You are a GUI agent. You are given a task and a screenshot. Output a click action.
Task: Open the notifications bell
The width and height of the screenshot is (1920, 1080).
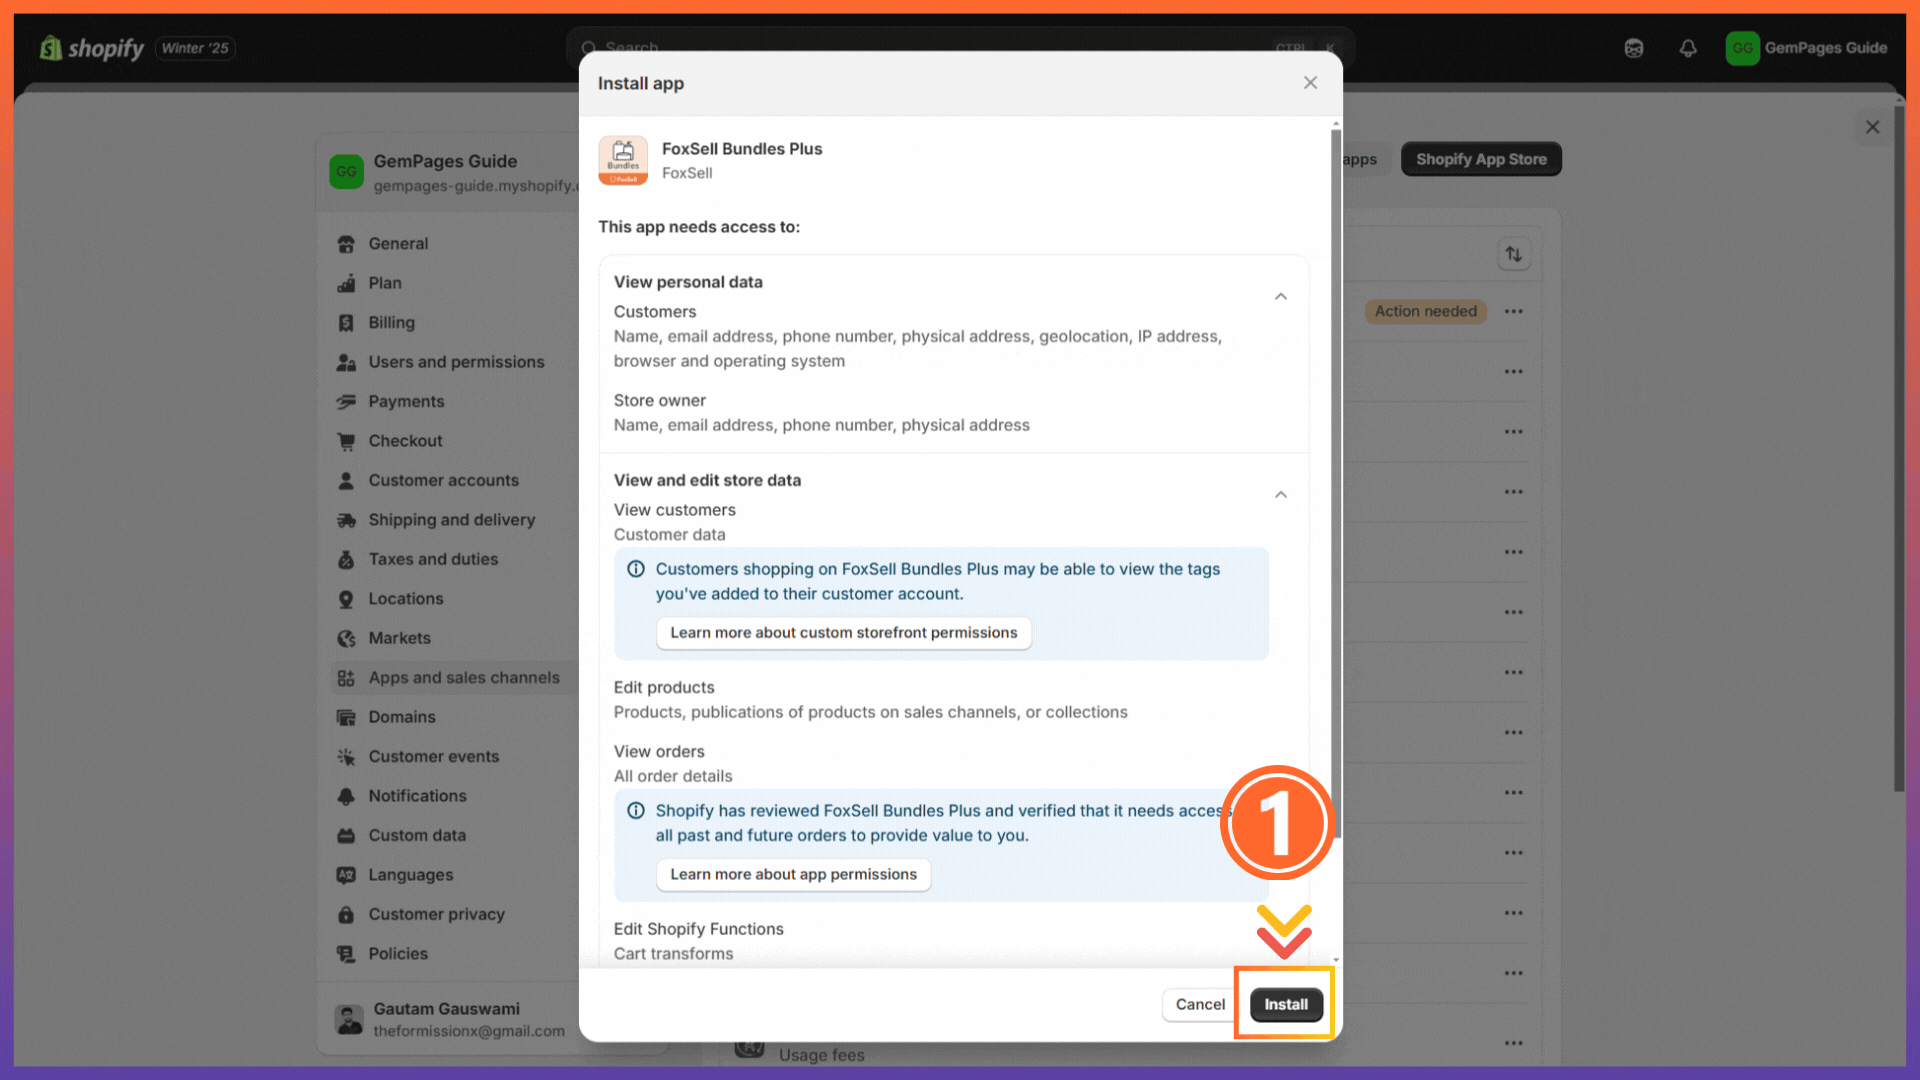click(1688, 48)
